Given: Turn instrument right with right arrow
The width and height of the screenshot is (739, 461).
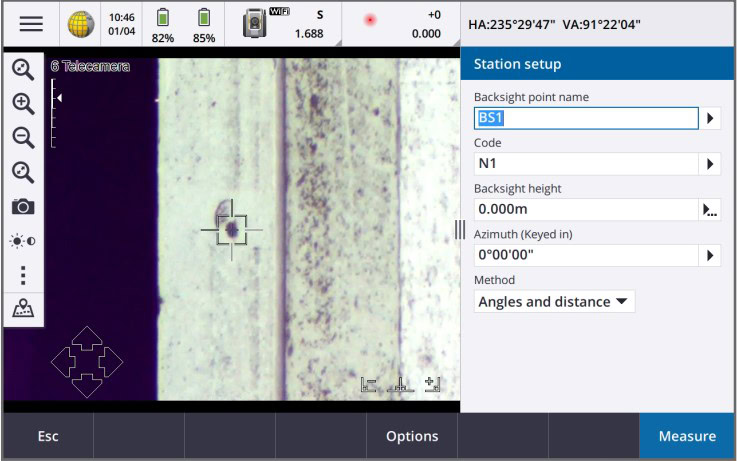Looking at the screenshot, I should tap(111, 362).
